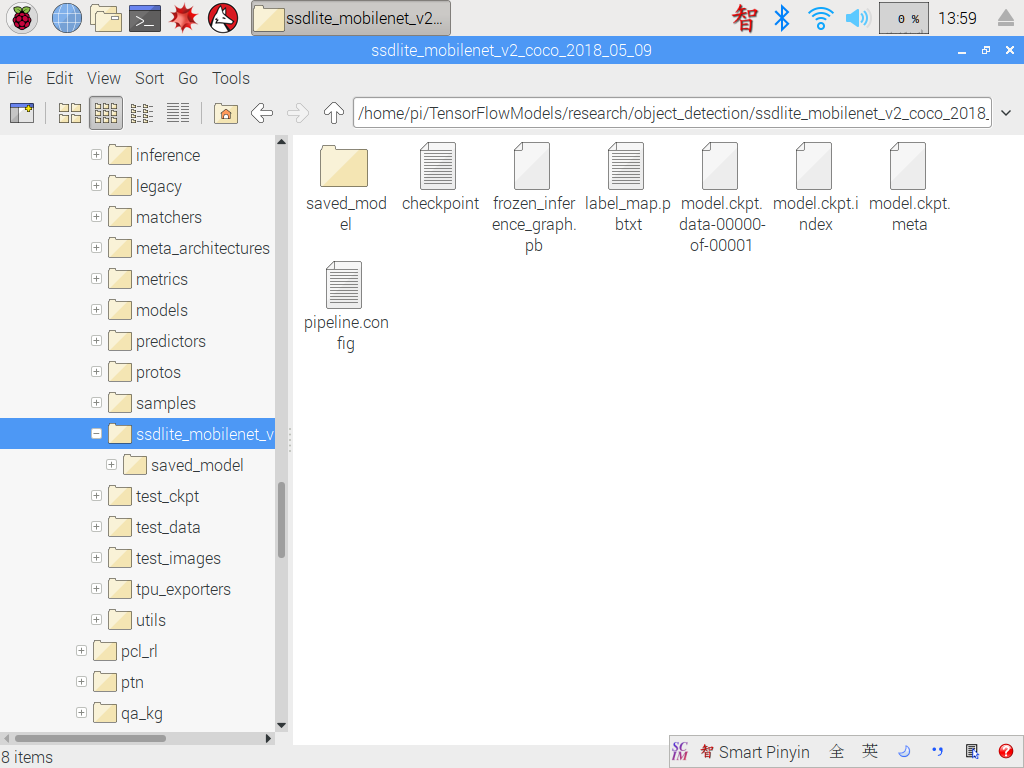Click Smart Pinyin input method button
Viewport: 1024px width, 768px height.
tap(755, 752)
